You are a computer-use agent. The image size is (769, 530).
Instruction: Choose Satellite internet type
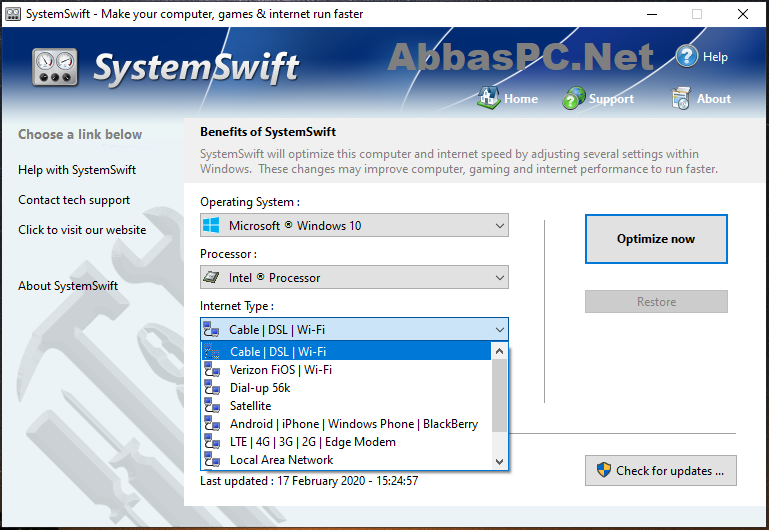click(x=346, y=405)
